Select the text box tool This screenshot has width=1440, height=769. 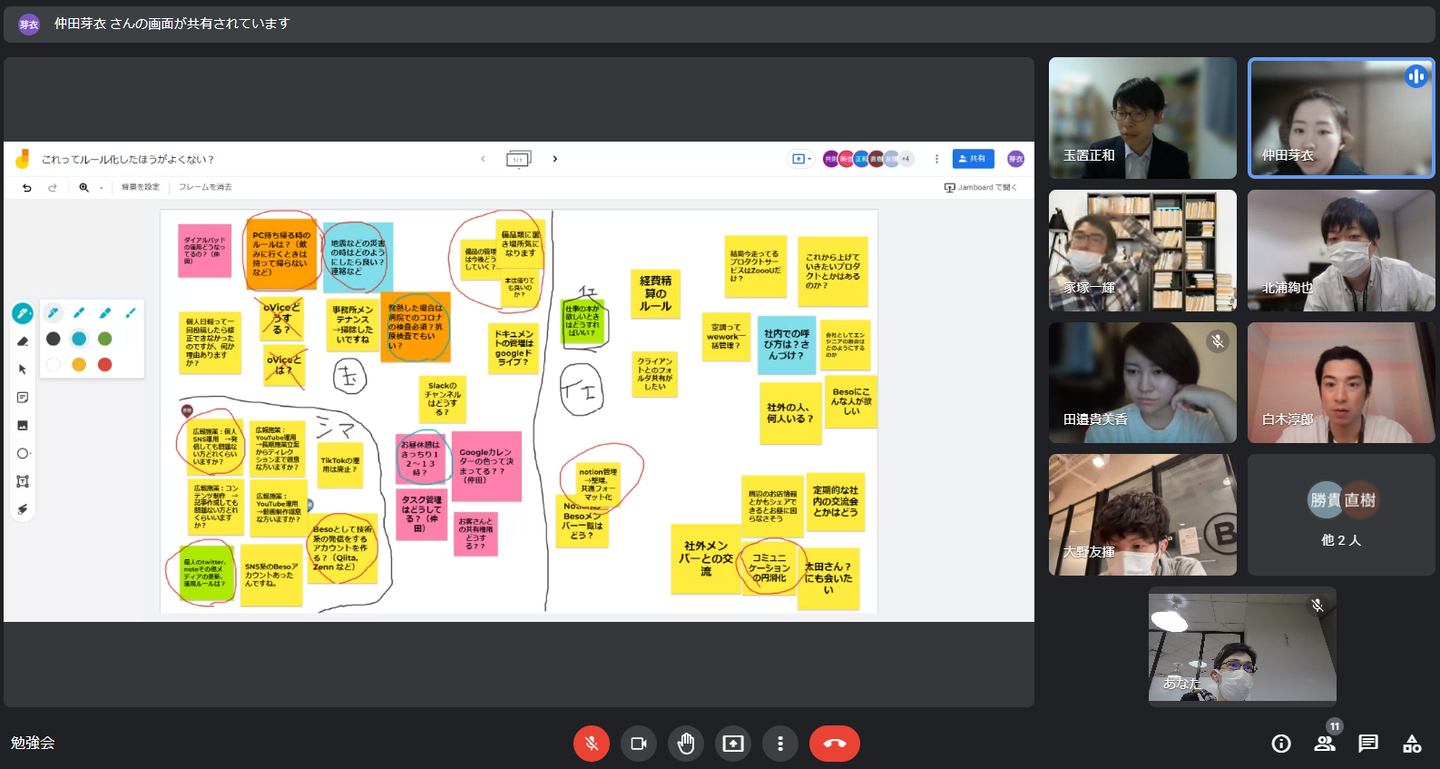tap(22, 481)
